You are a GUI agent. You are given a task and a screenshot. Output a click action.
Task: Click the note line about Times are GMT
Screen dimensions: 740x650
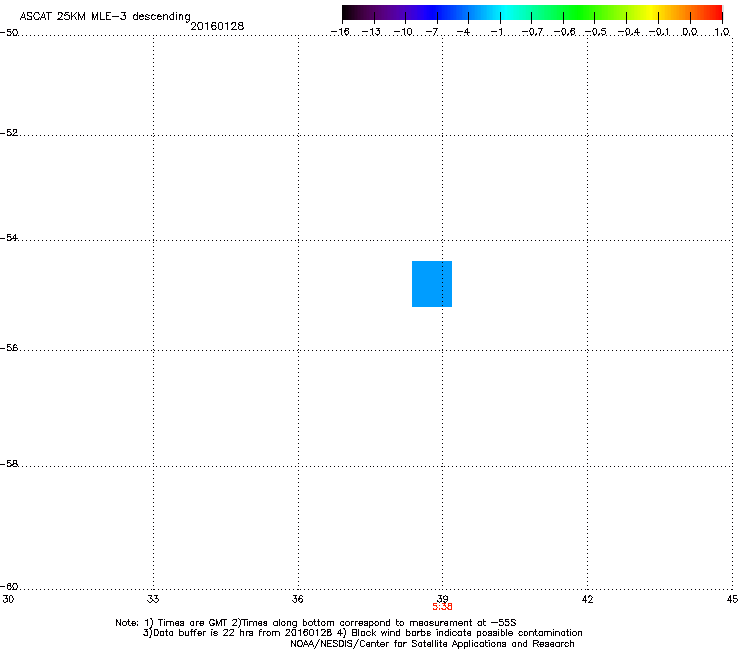point(316,623)
